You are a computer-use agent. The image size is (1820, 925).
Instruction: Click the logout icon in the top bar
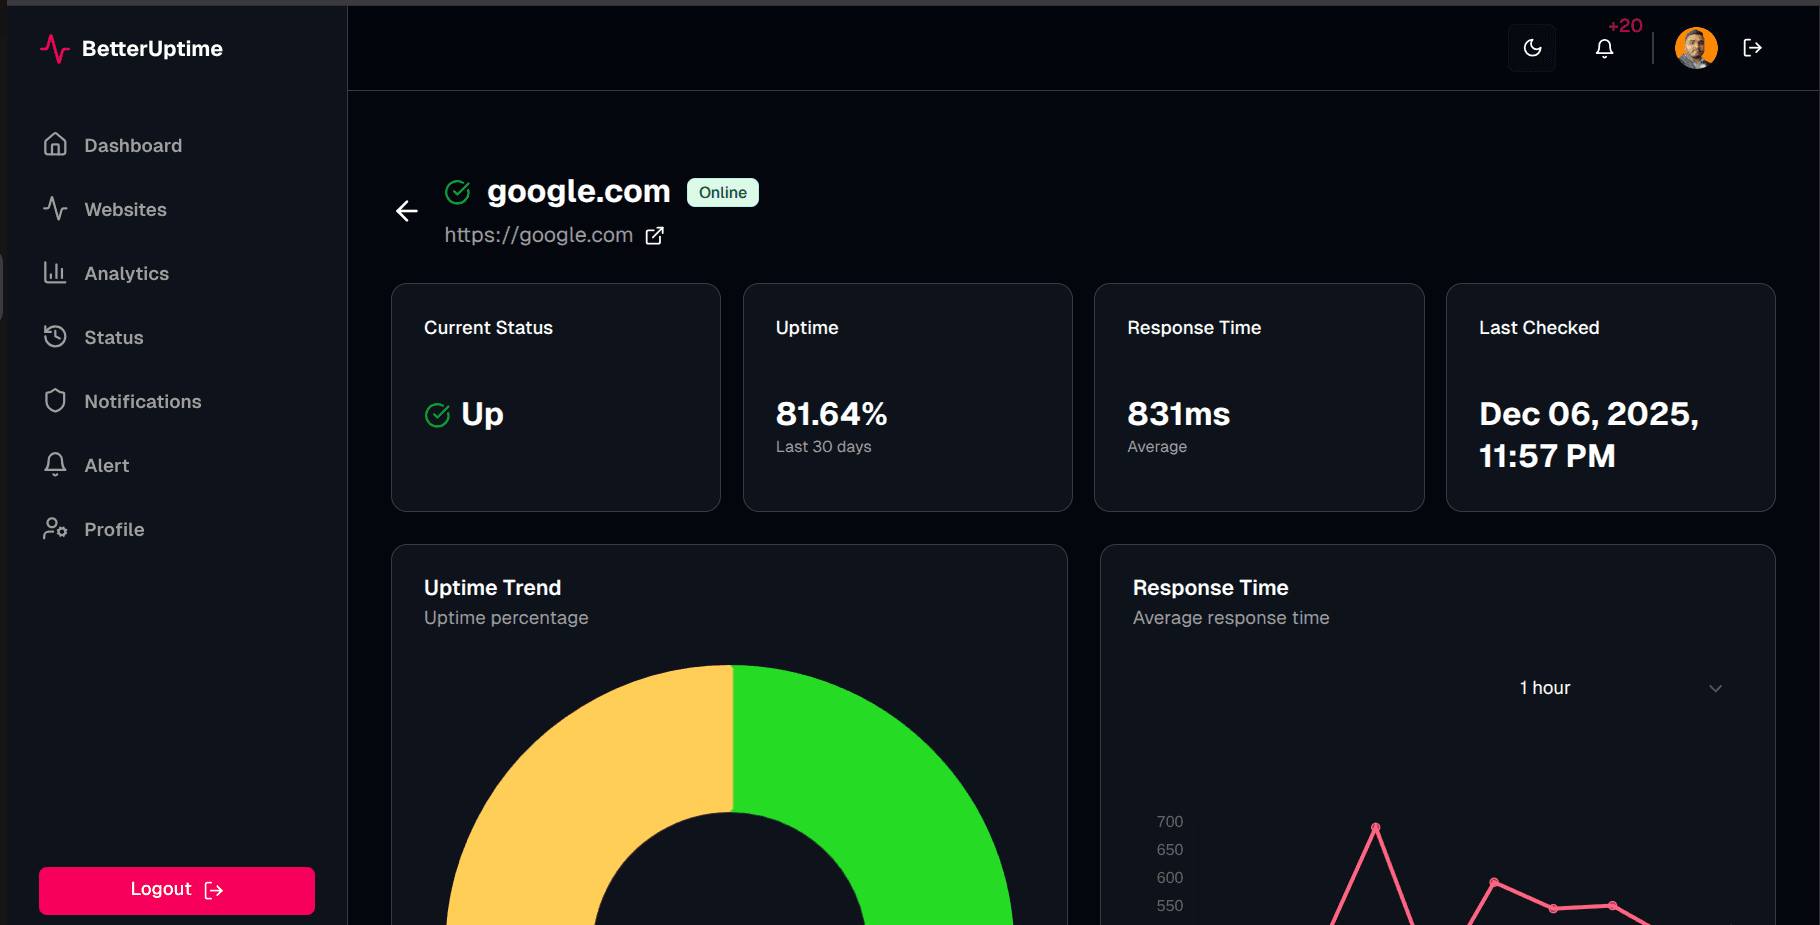(1752, 47)
